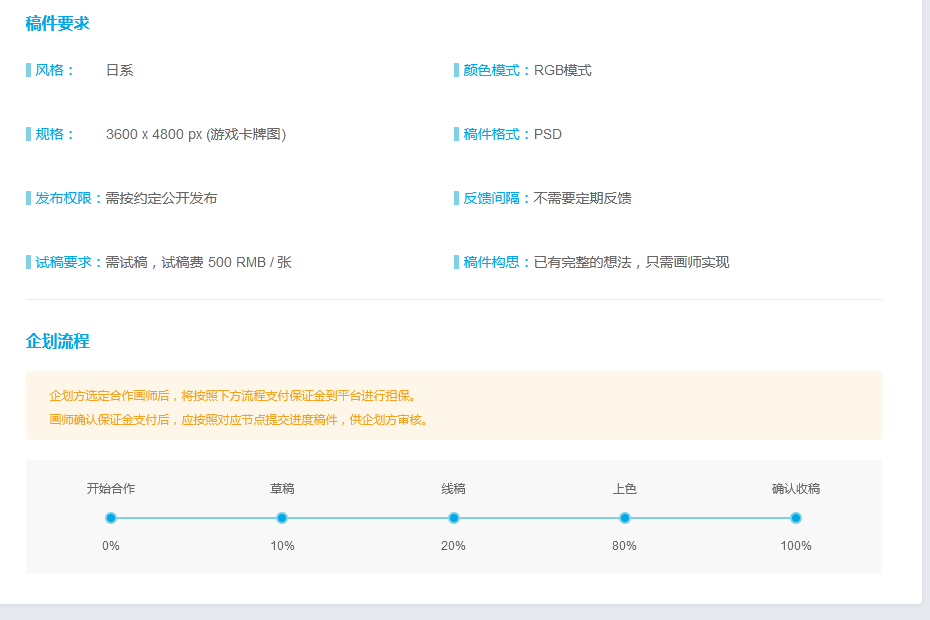Click the 稿件构思 field label
Screen dimensions: 930x620
[496, 262]
